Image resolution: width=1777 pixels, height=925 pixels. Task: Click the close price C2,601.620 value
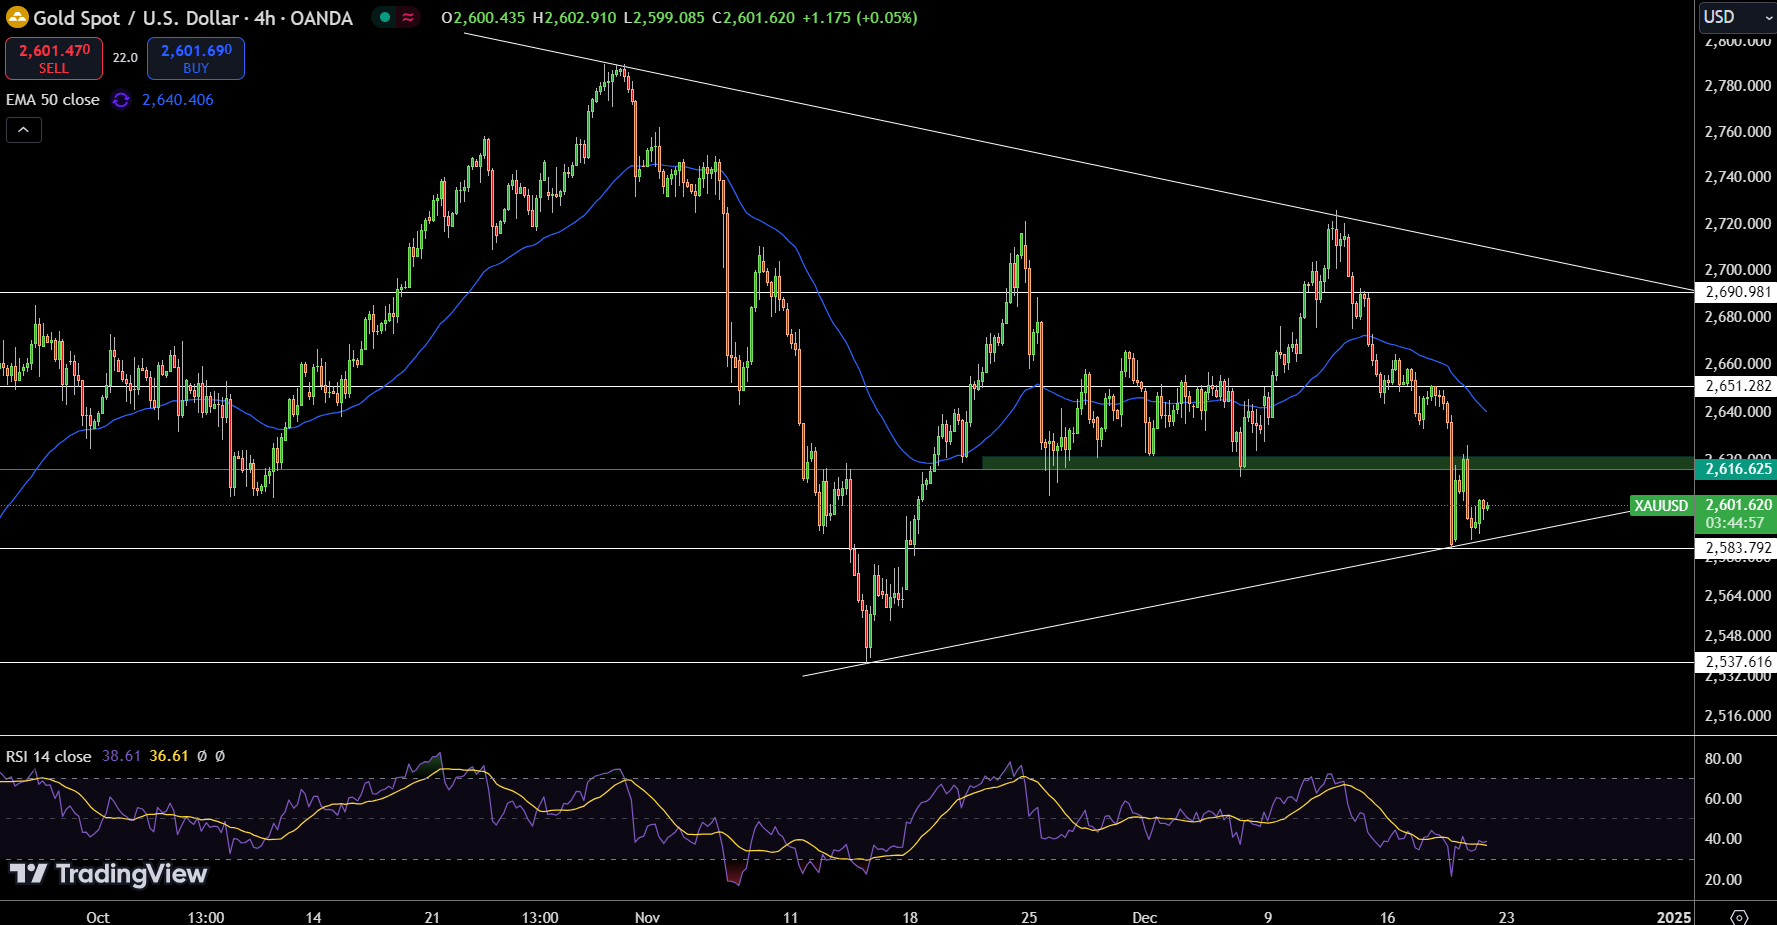pyautogui.click(x=754, y=18)
